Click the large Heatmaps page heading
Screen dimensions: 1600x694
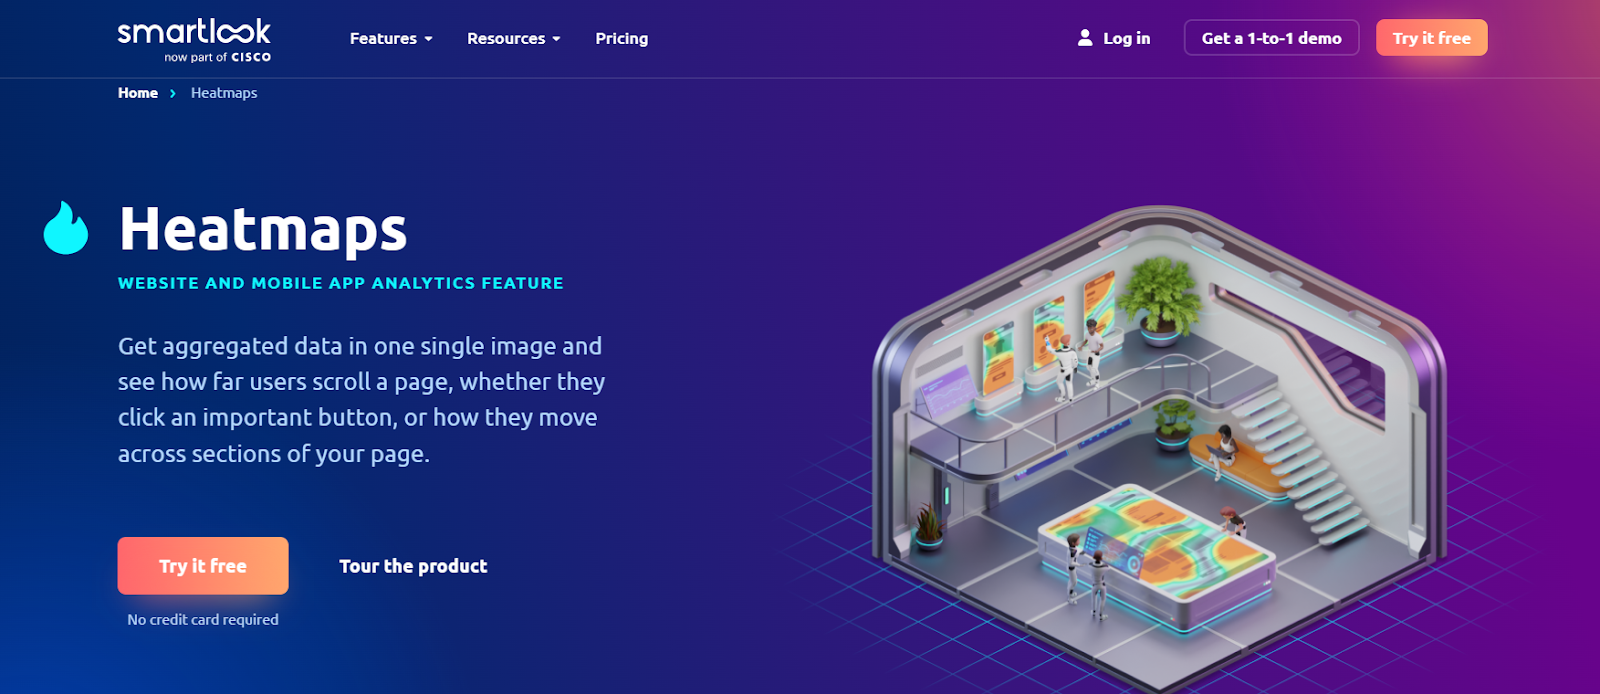[x=263, y=229]
